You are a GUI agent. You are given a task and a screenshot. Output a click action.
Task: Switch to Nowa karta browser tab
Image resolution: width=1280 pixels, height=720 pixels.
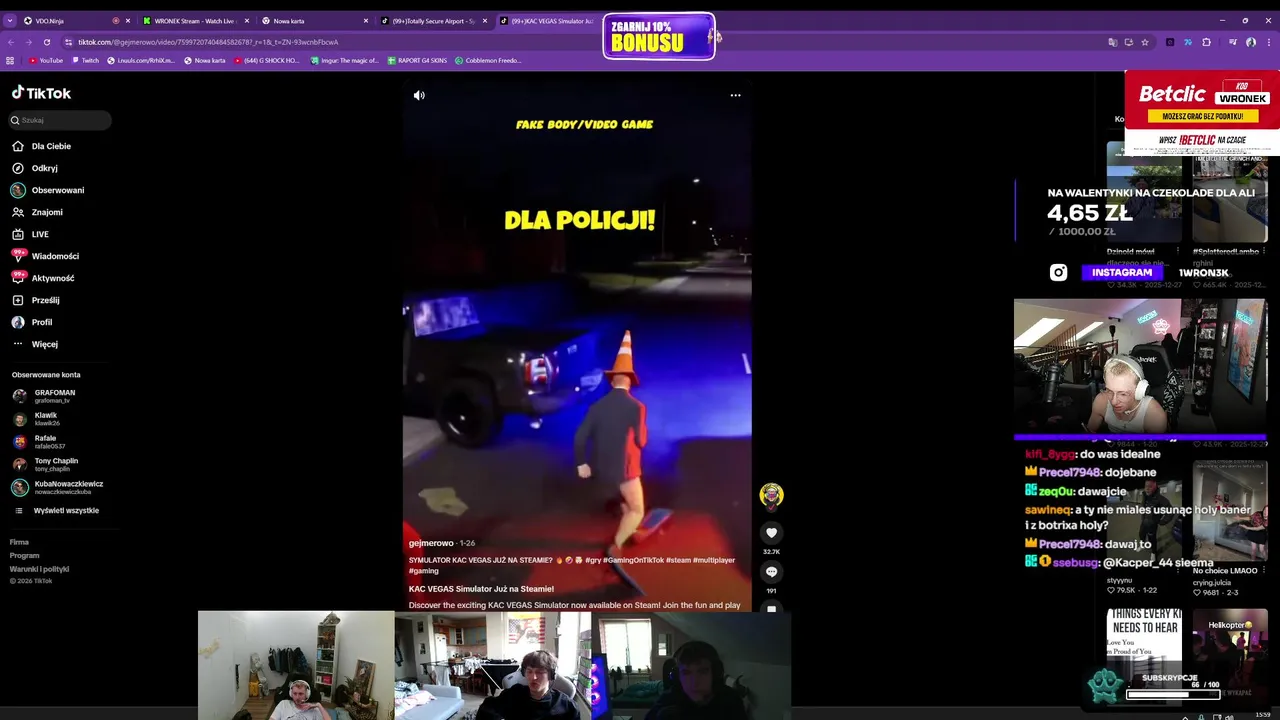point(314,21)
